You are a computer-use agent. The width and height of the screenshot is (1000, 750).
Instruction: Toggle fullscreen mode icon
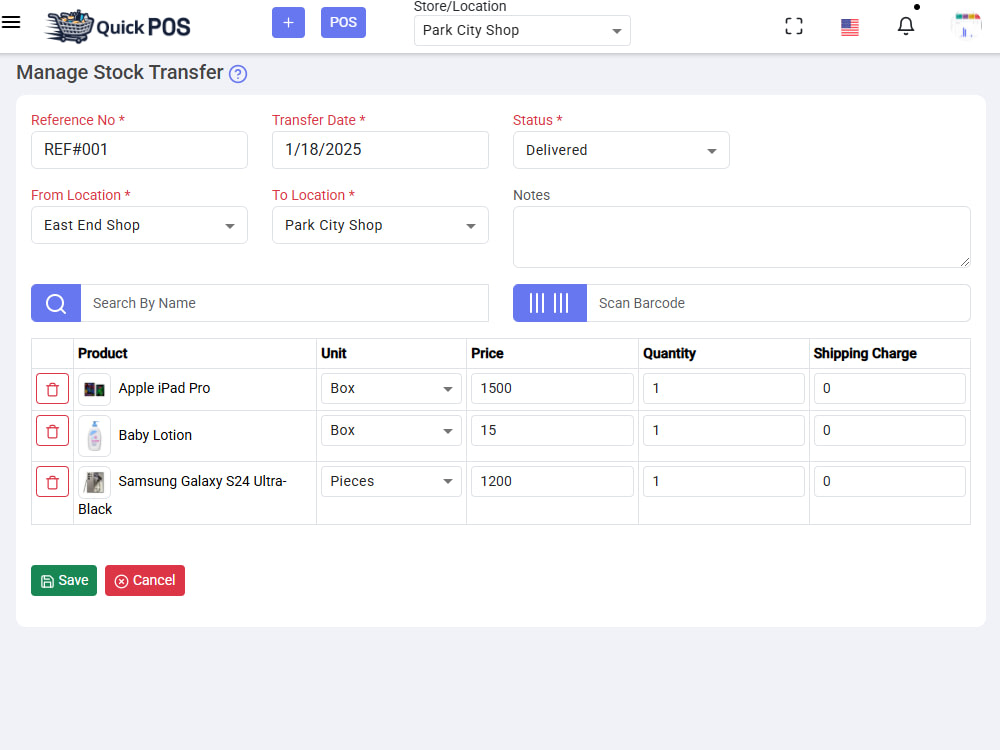793,26
